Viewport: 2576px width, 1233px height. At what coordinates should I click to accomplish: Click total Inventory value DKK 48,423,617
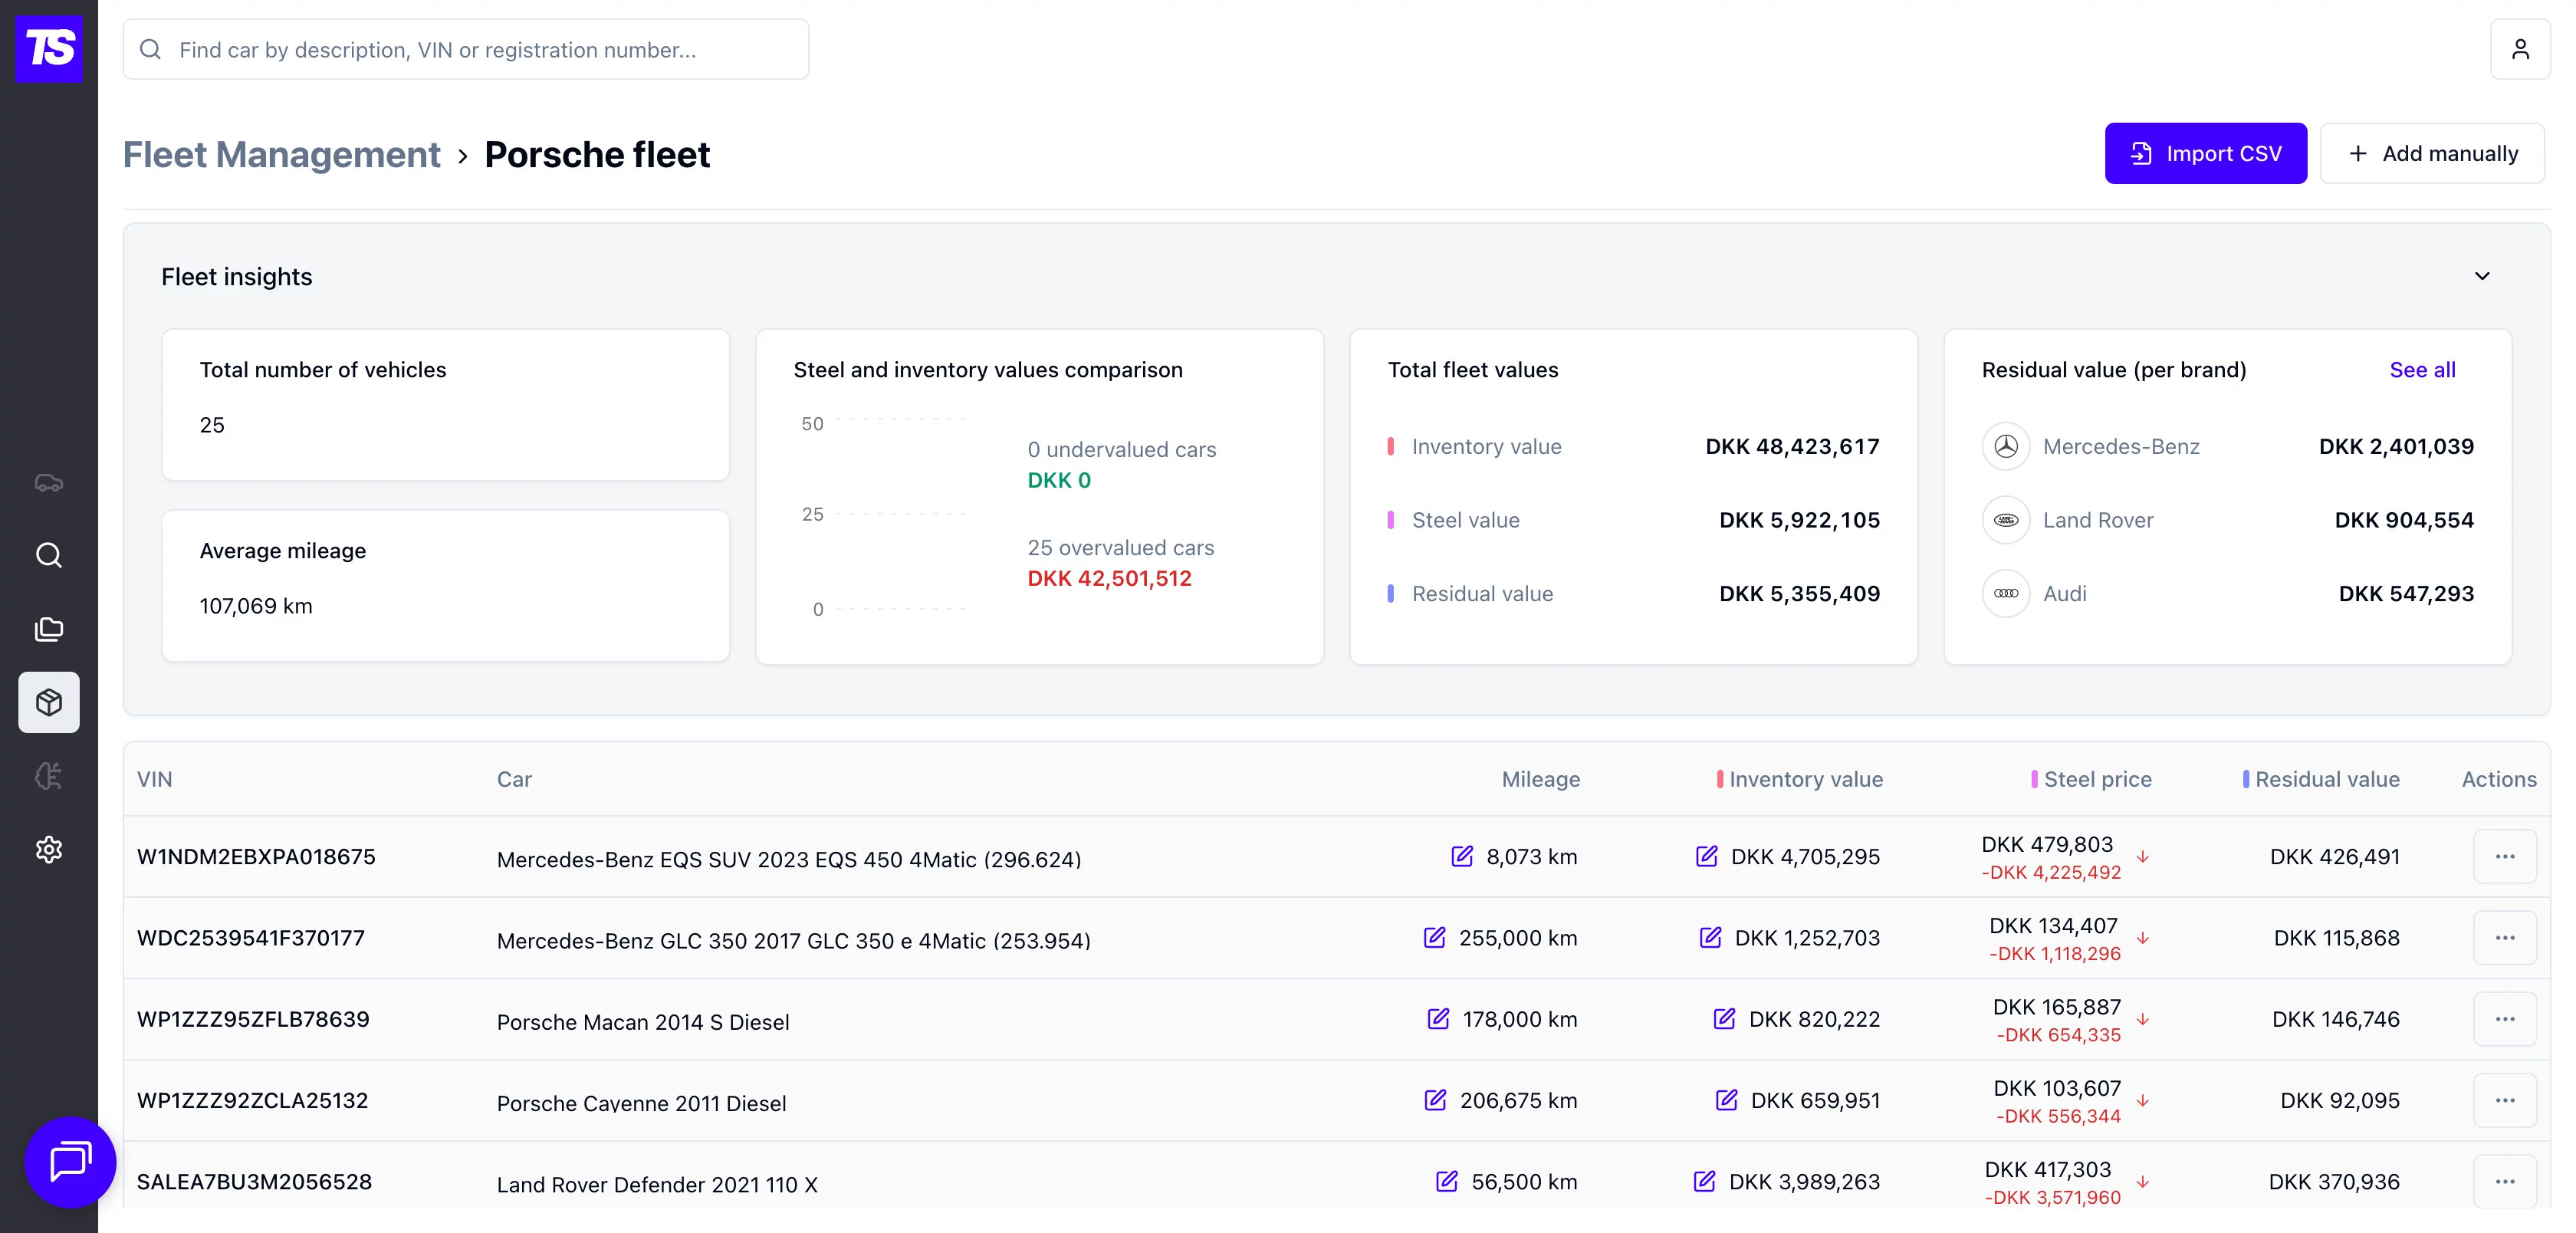click(1792, 446)
